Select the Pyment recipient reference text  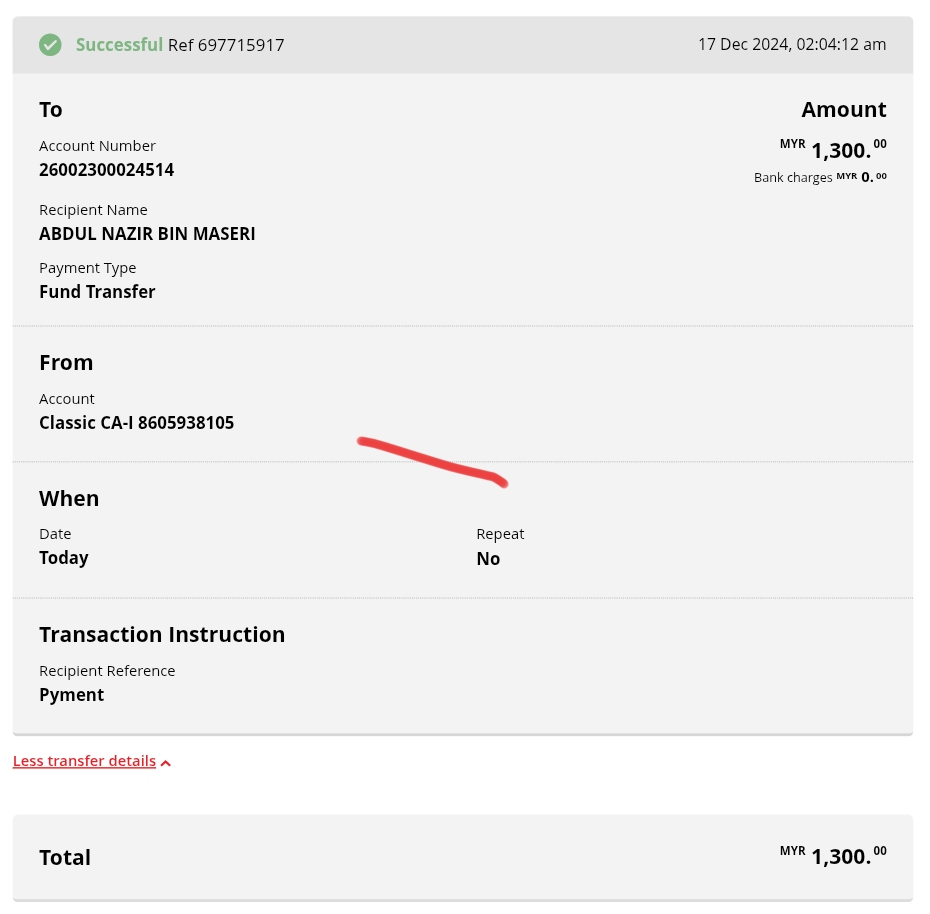click(72, 695)
